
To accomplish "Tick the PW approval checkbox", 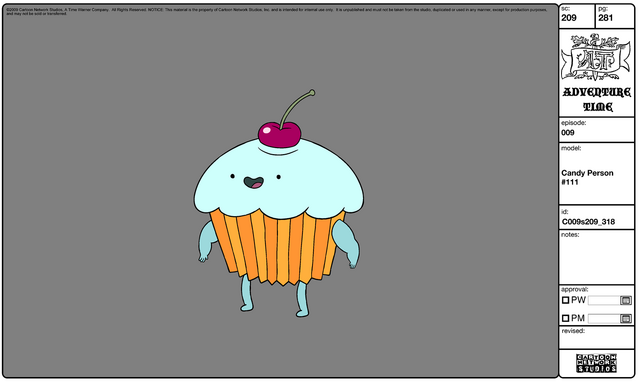I will point(565,300).
